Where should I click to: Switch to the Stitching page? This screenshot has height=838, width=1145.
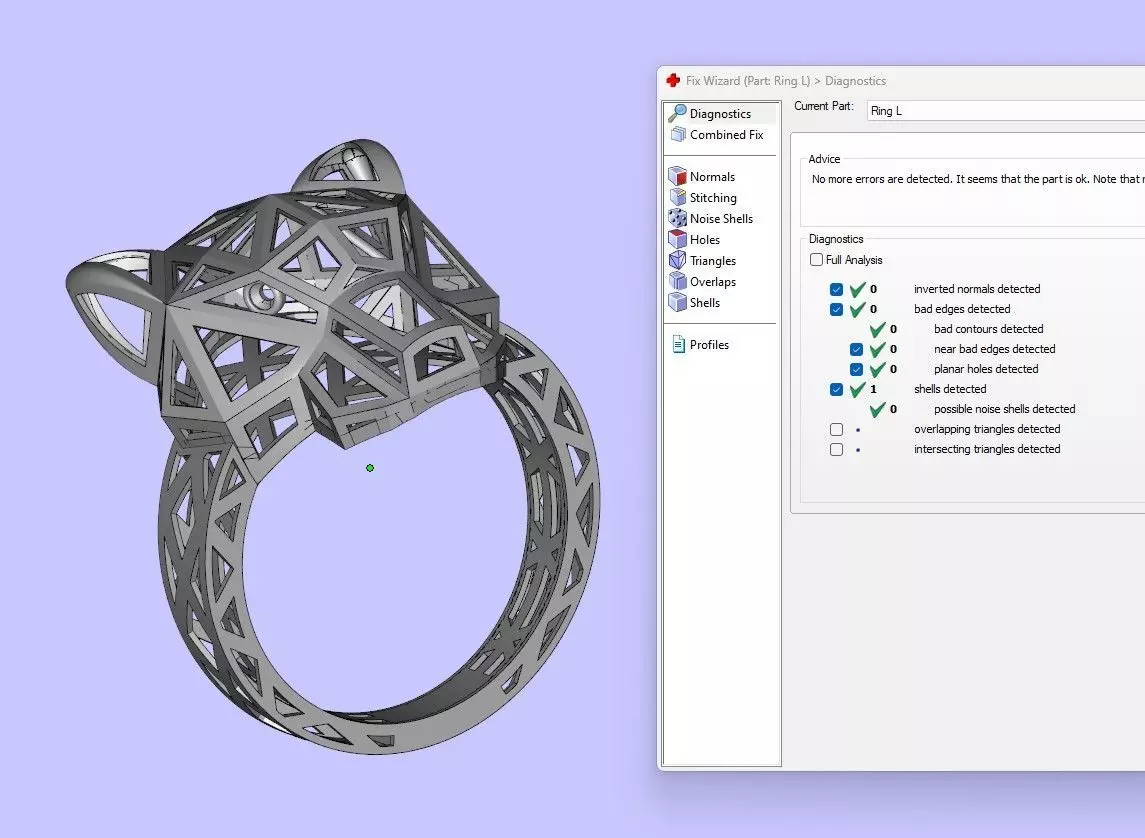tap(713, 198)
